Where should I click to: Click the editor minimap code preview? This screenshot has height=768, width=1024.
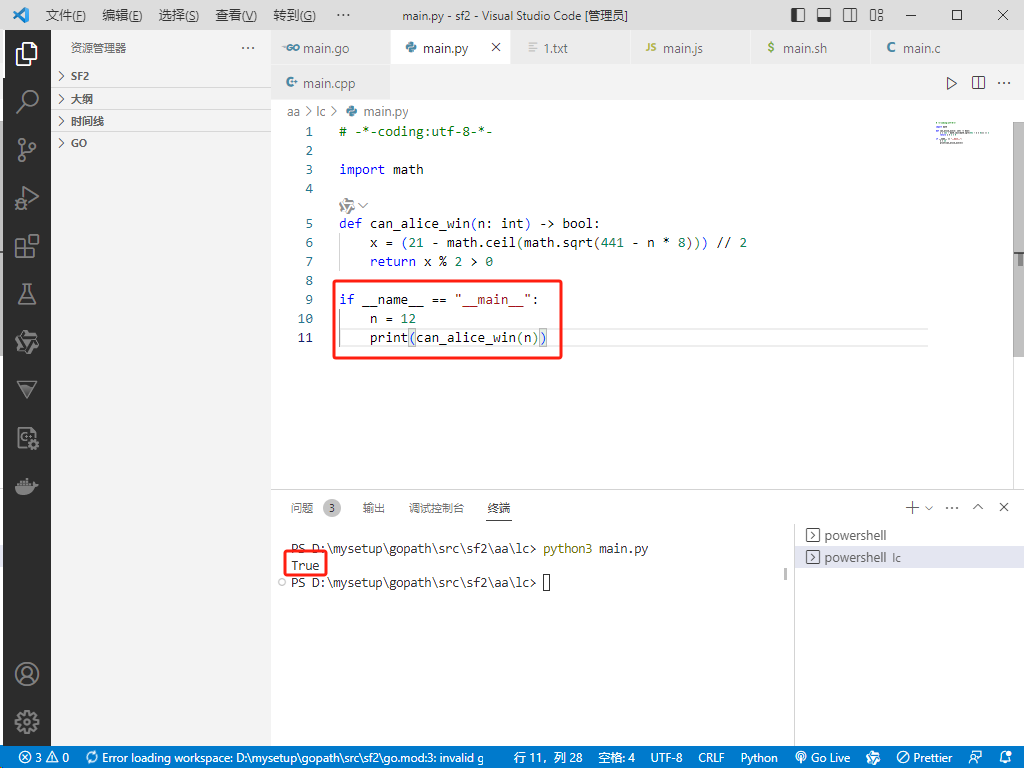[x=963, y=133]
